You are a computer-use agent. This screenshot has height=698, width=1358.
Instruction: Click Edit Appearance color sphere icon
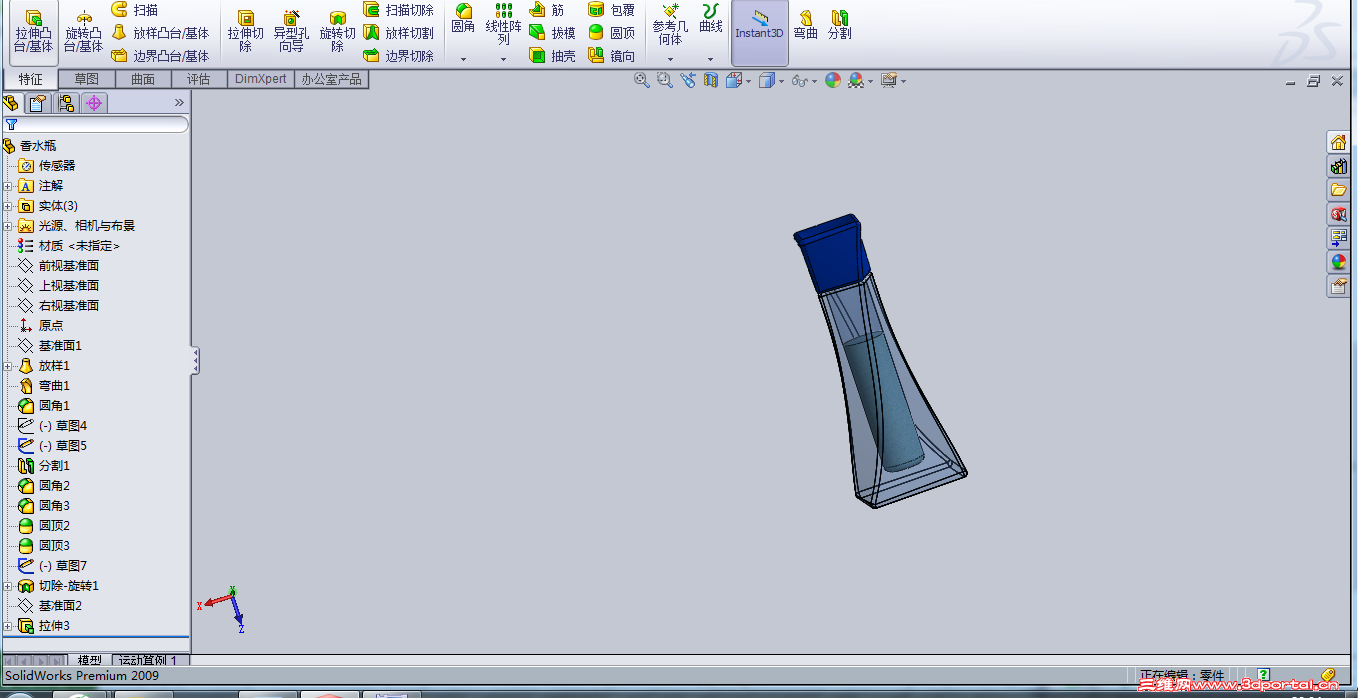click(832, 80)
